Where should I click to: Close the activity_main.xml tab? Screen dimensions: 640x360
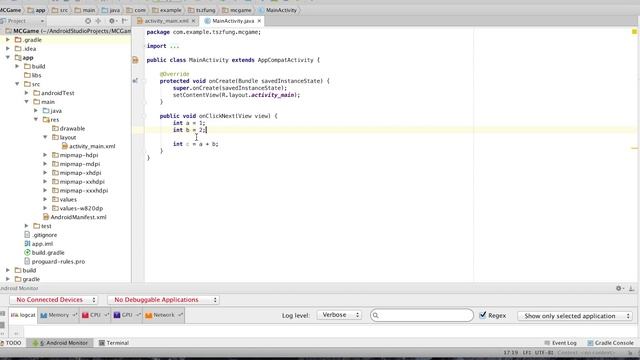coord(193,21)
